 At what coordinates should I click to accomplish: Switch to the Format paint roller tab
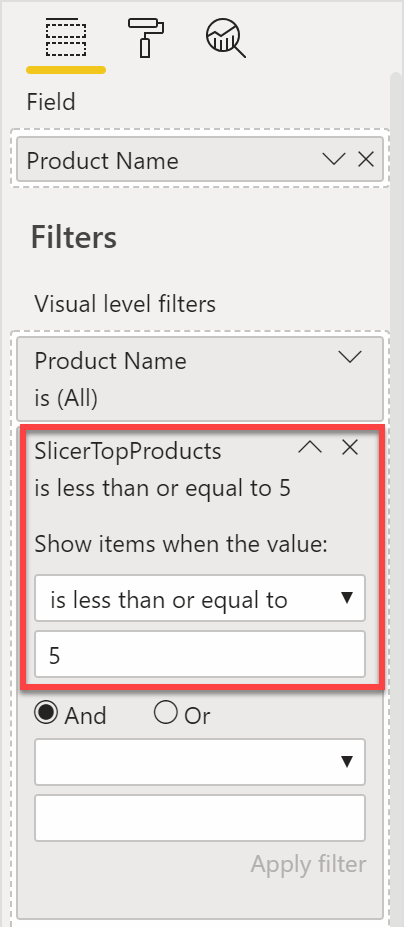(146, 37)
